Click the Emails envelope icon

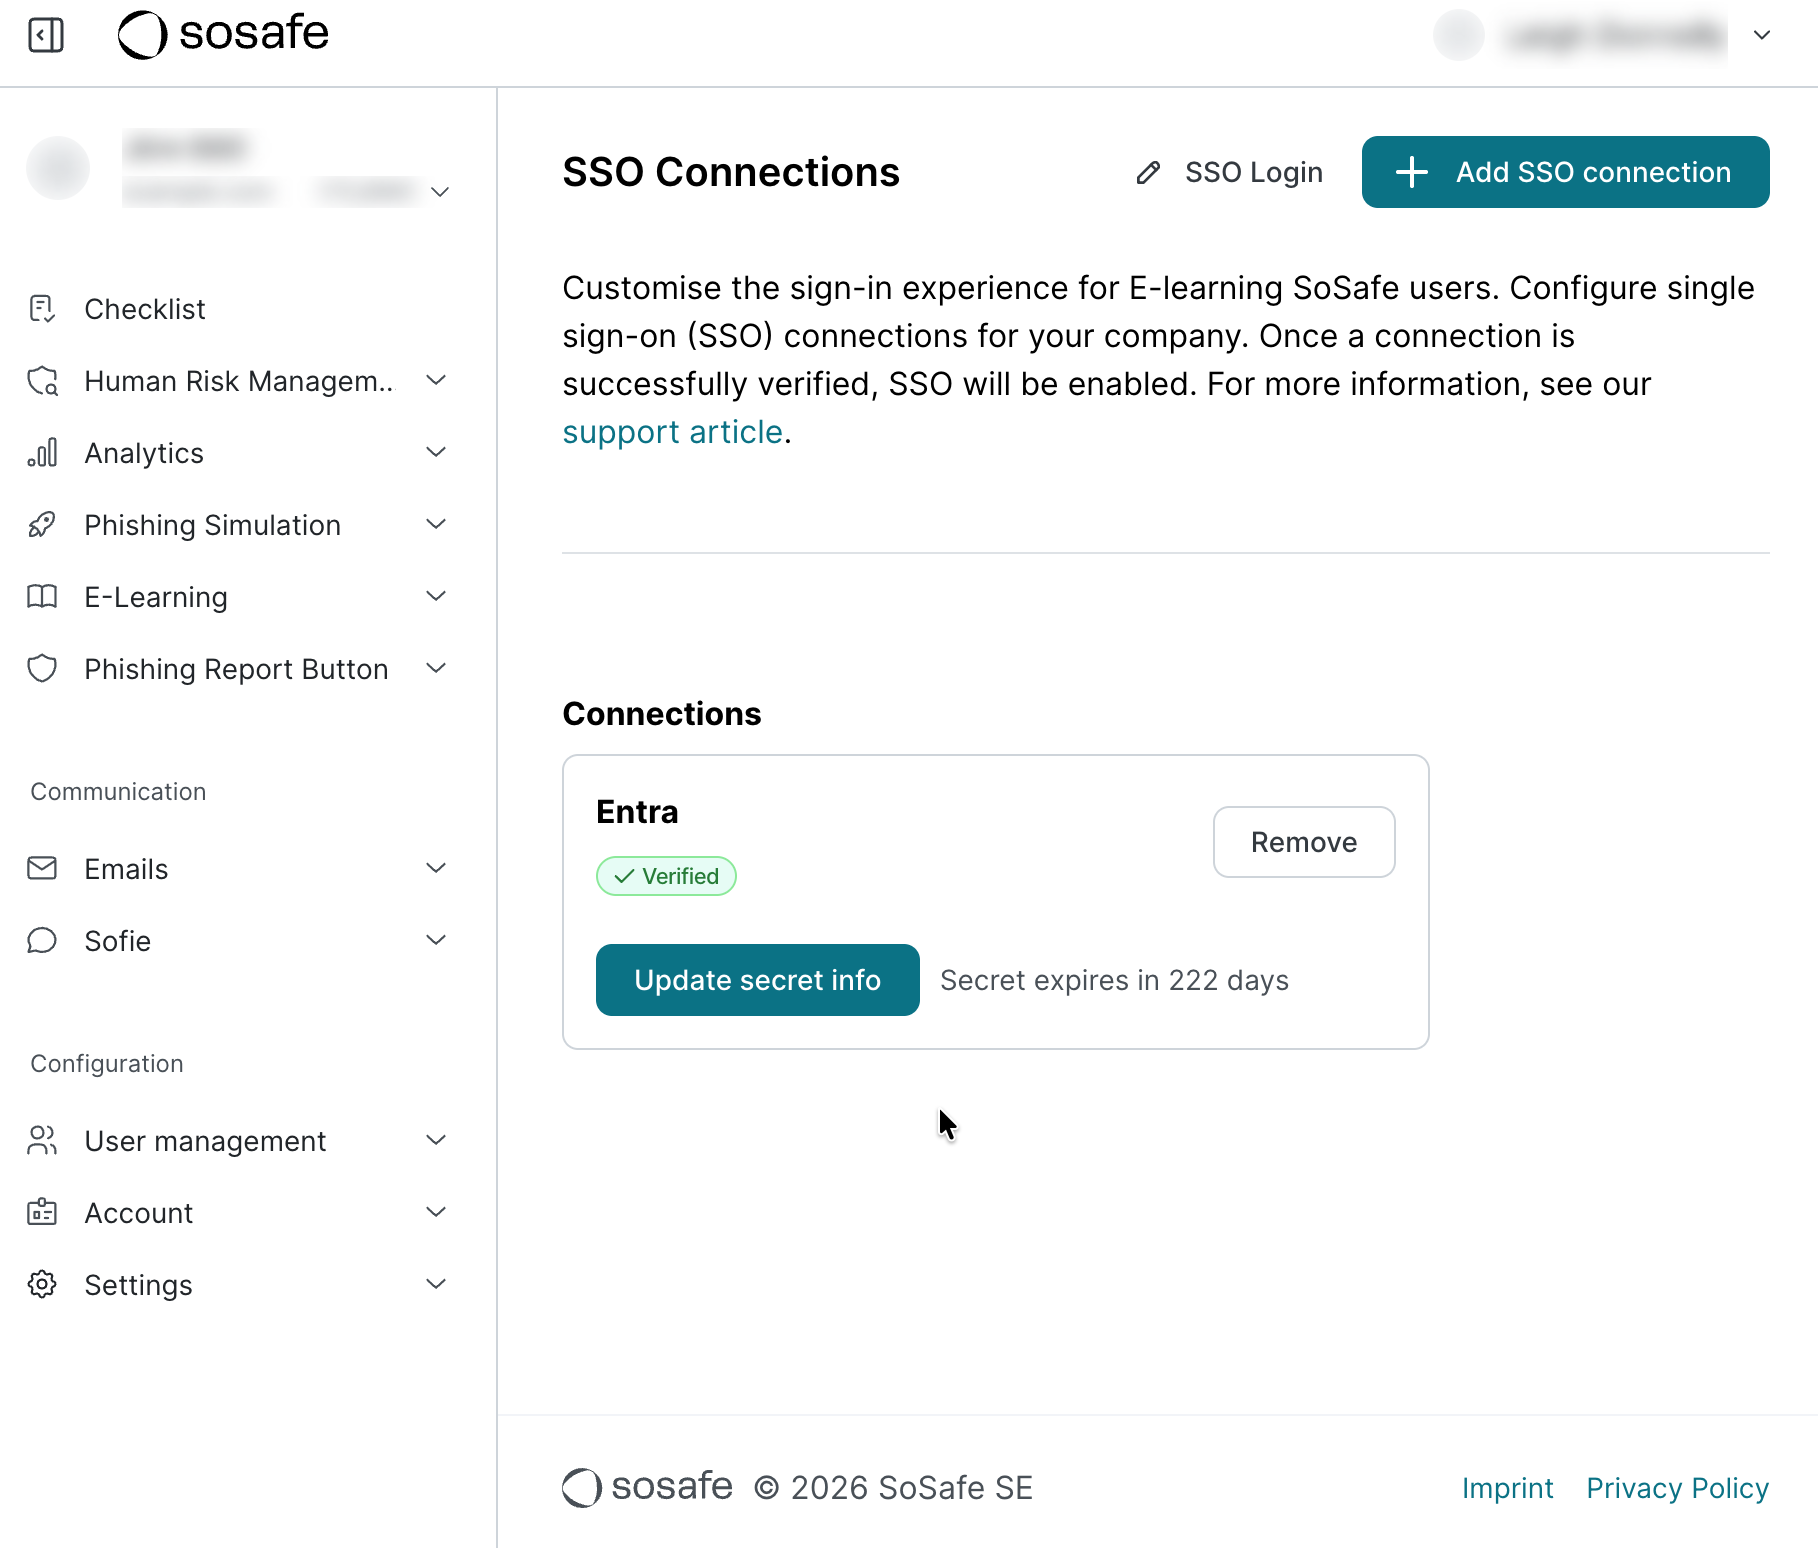42,869
